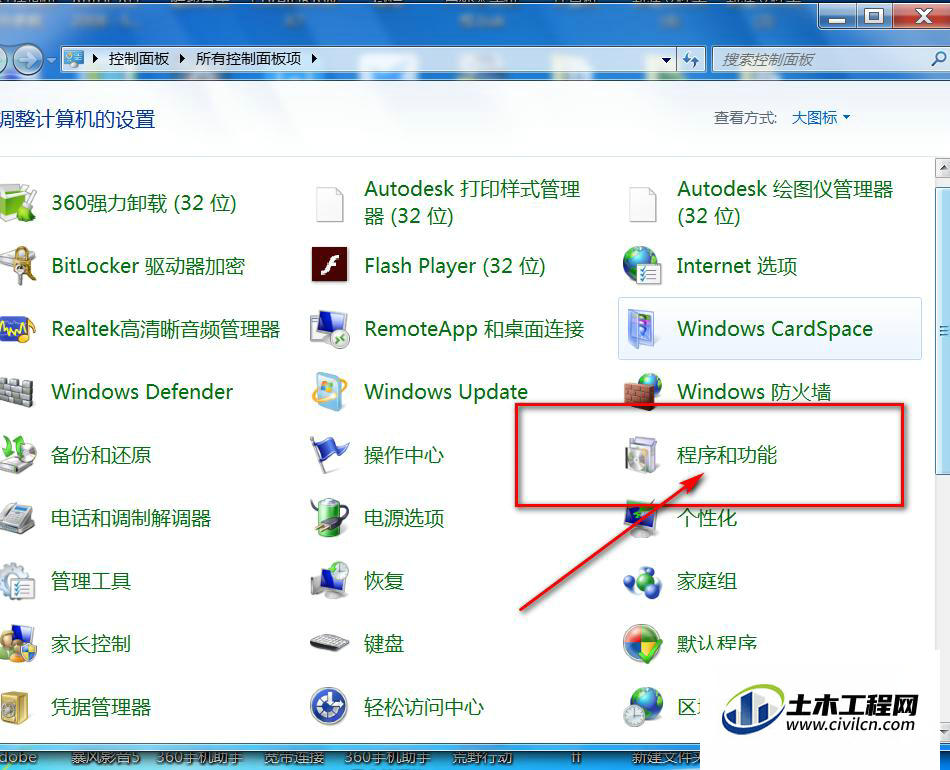Click the vertical scrollbar thumb
This screenshot has width=950, height=770.
point(943,331)
